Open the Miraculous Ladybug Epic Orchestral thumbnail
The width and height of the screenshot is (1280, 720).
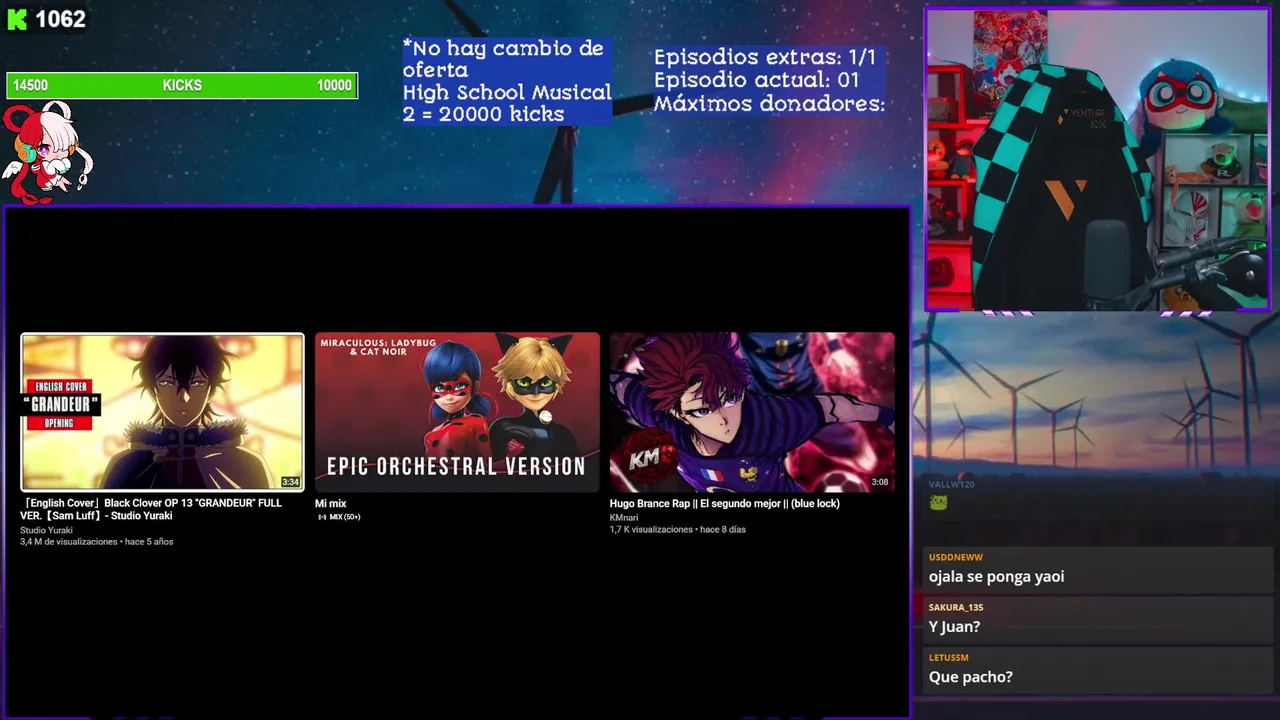tap(457, 412)
